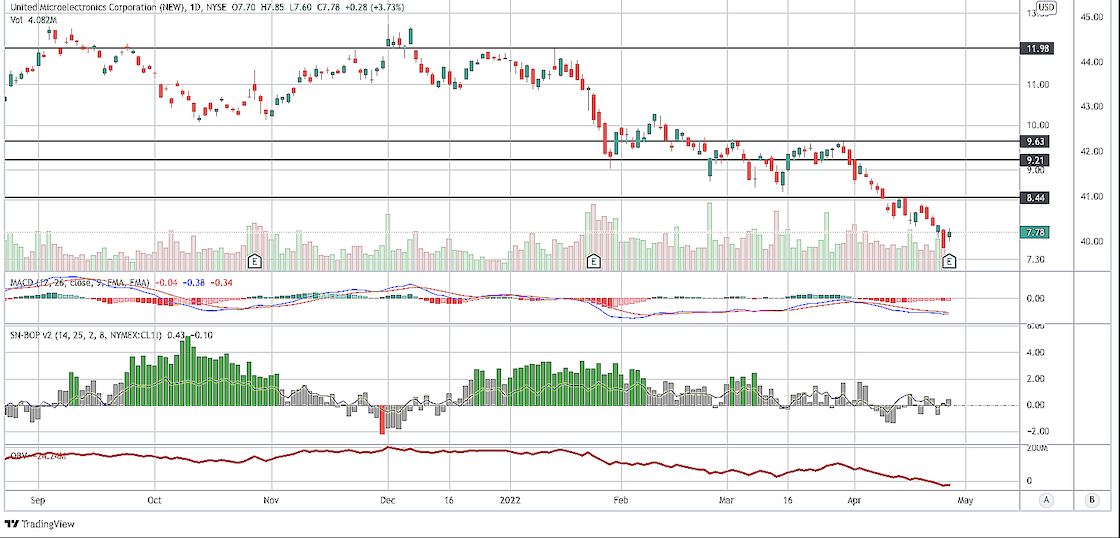Click the 45.00 value on outer price scale
The image size is (1120, 538).
[x=1093, y=16]
